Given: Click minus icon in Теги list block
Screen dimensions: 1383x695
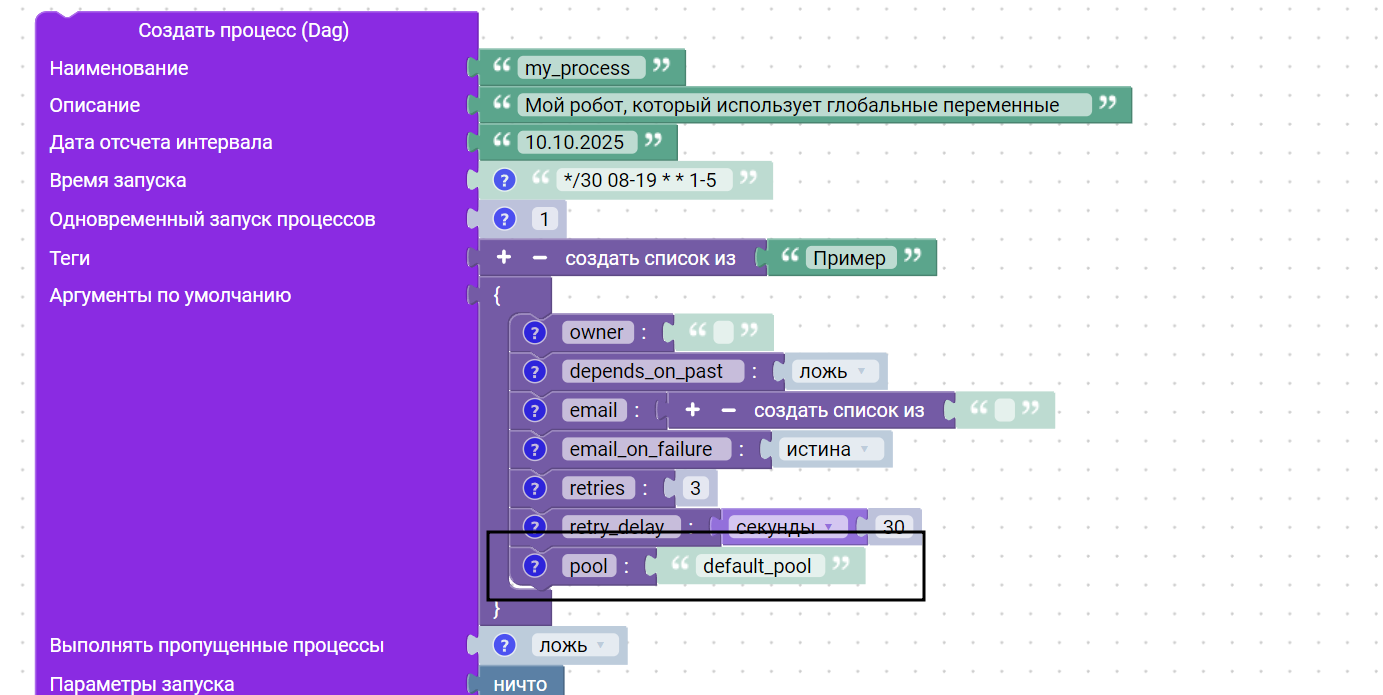Looking at the screenshot, I should tap(540, 258).
